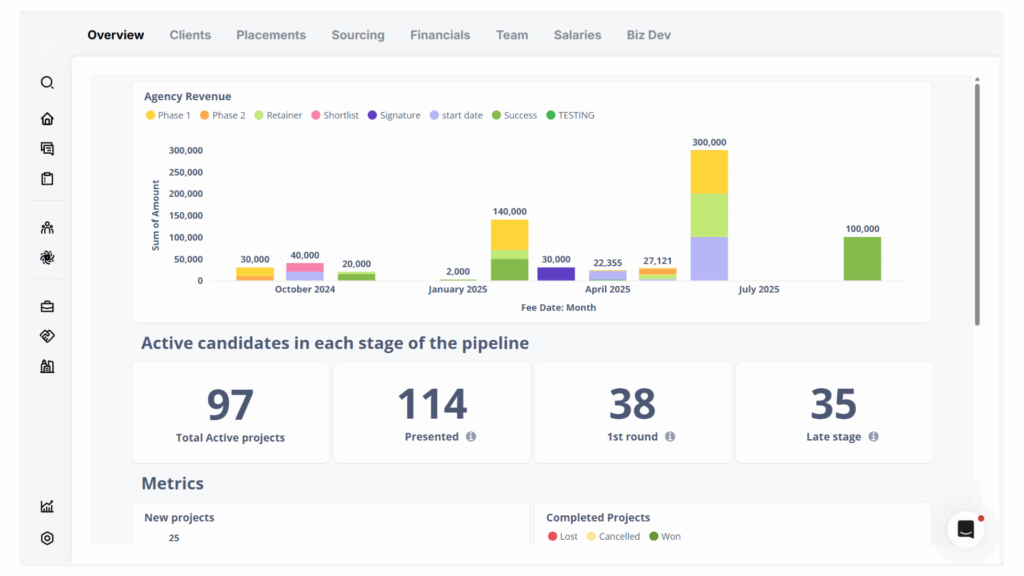
Task: Click the info icon next to Late stage
Action: (872, 437)
